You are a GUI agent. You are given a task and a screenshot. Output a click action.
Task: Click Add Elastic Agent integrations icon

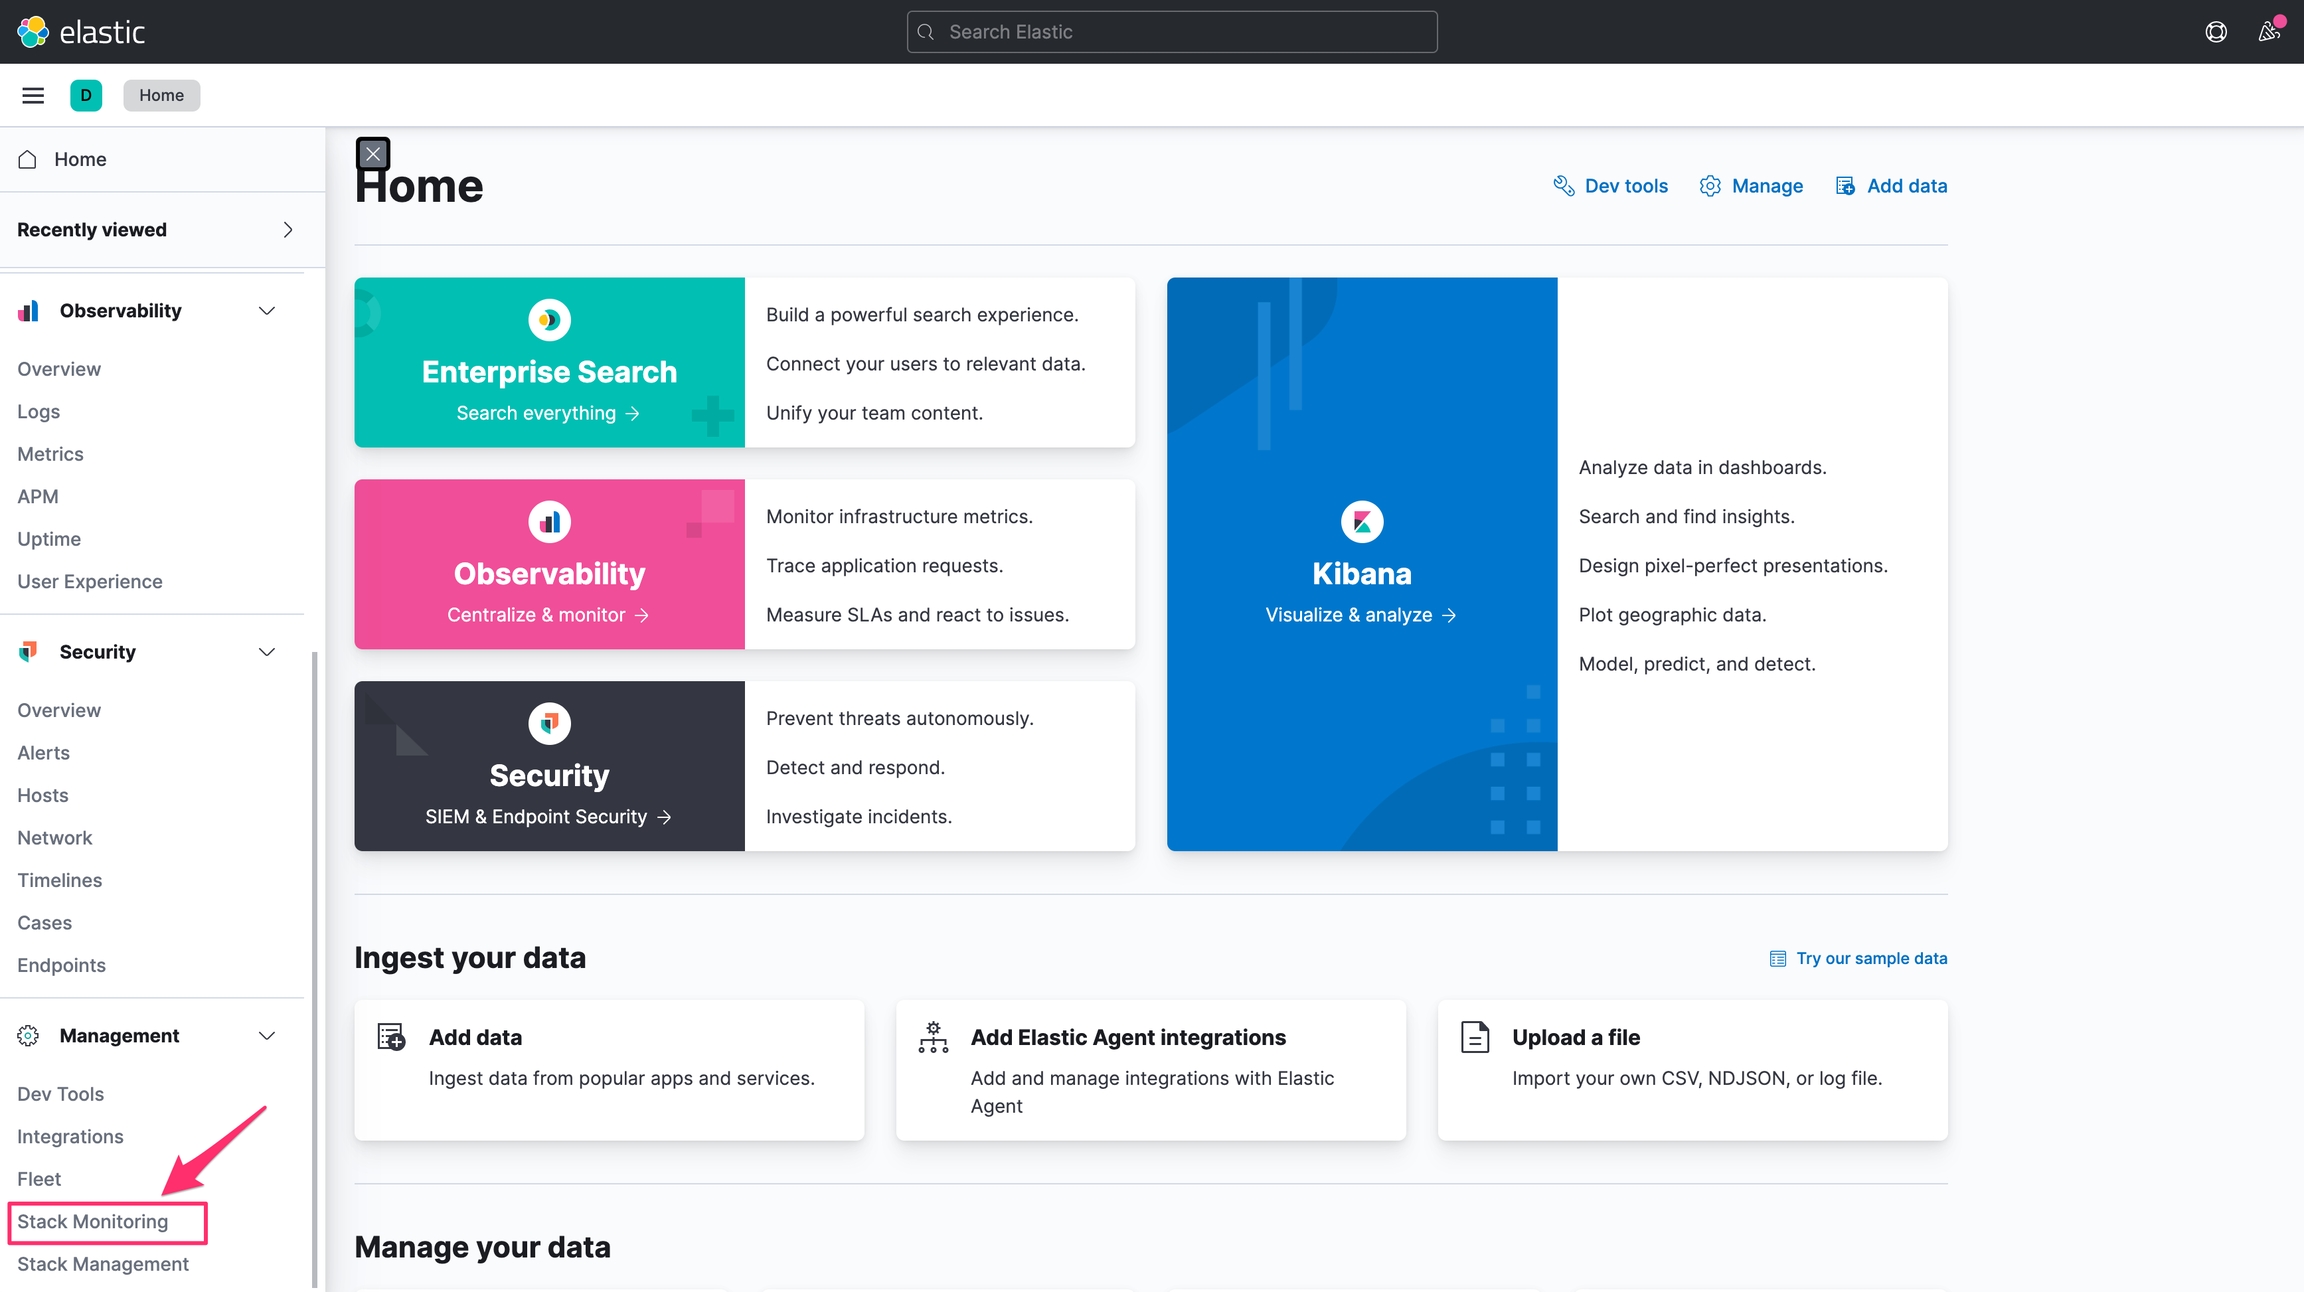pyautogui.click(x=933, y=1037)
